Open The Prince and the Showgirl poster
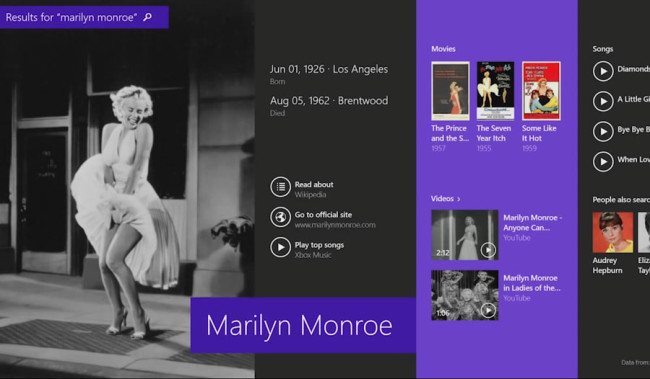Viewport: 650px width, 379px height. [x=450, y=91]
